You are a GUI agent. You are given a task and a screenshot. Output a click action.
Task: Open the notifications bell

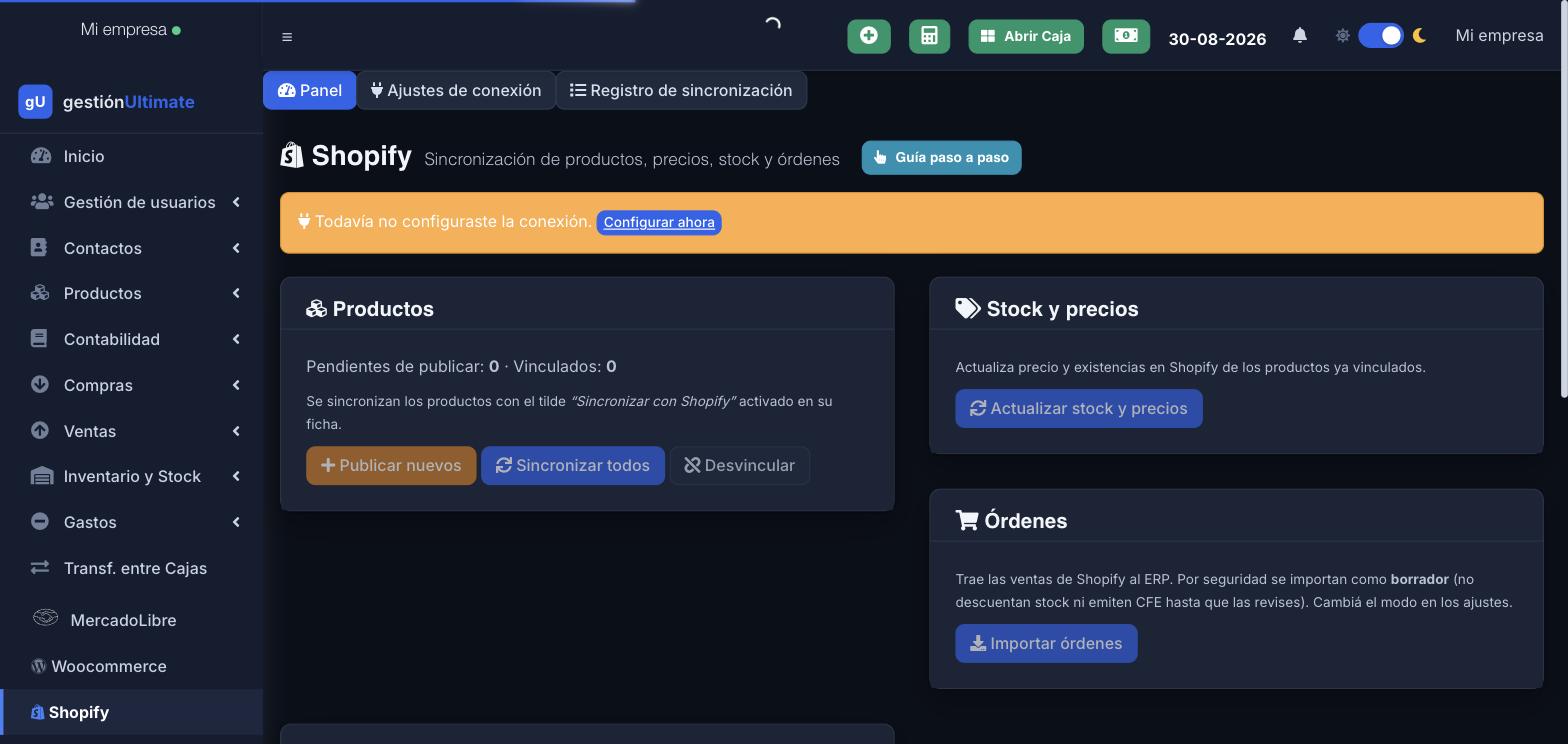click(x=1300, y=35)
